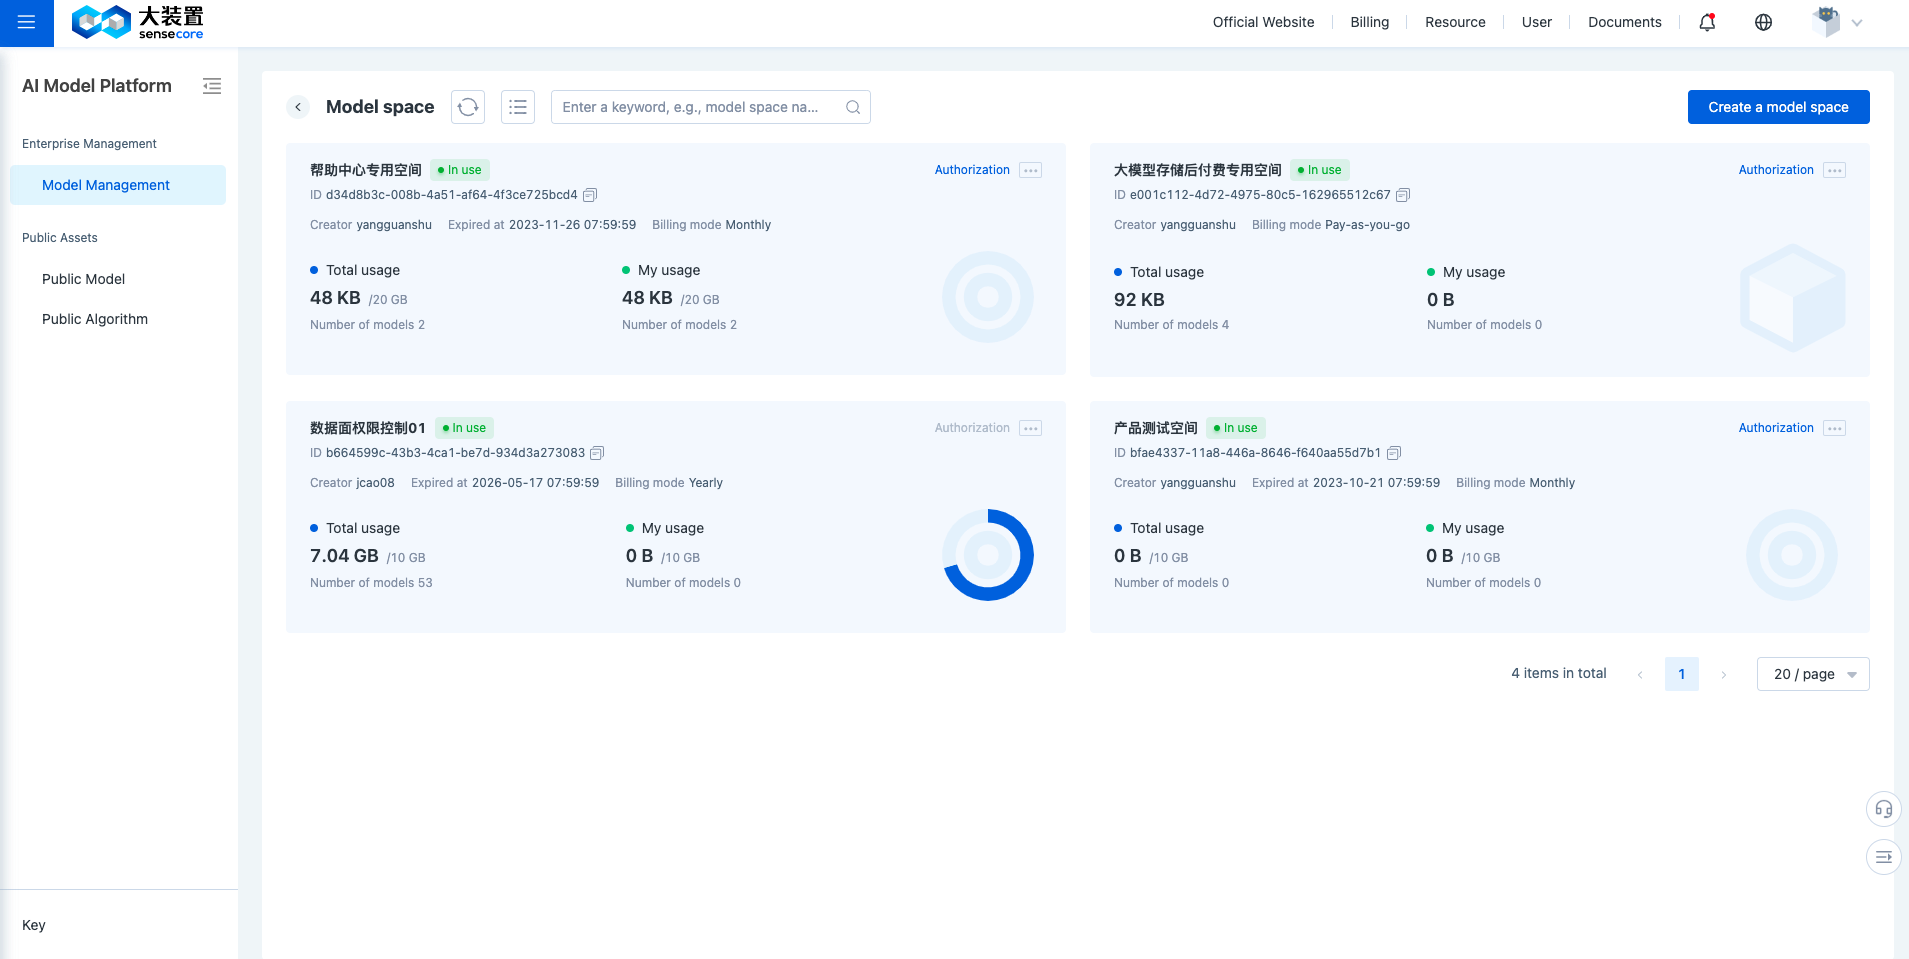The width and height of the screenshot is (1909, 959).
Task: Open the 帮助中心专用空间 card title
Action: click(366, 170)
